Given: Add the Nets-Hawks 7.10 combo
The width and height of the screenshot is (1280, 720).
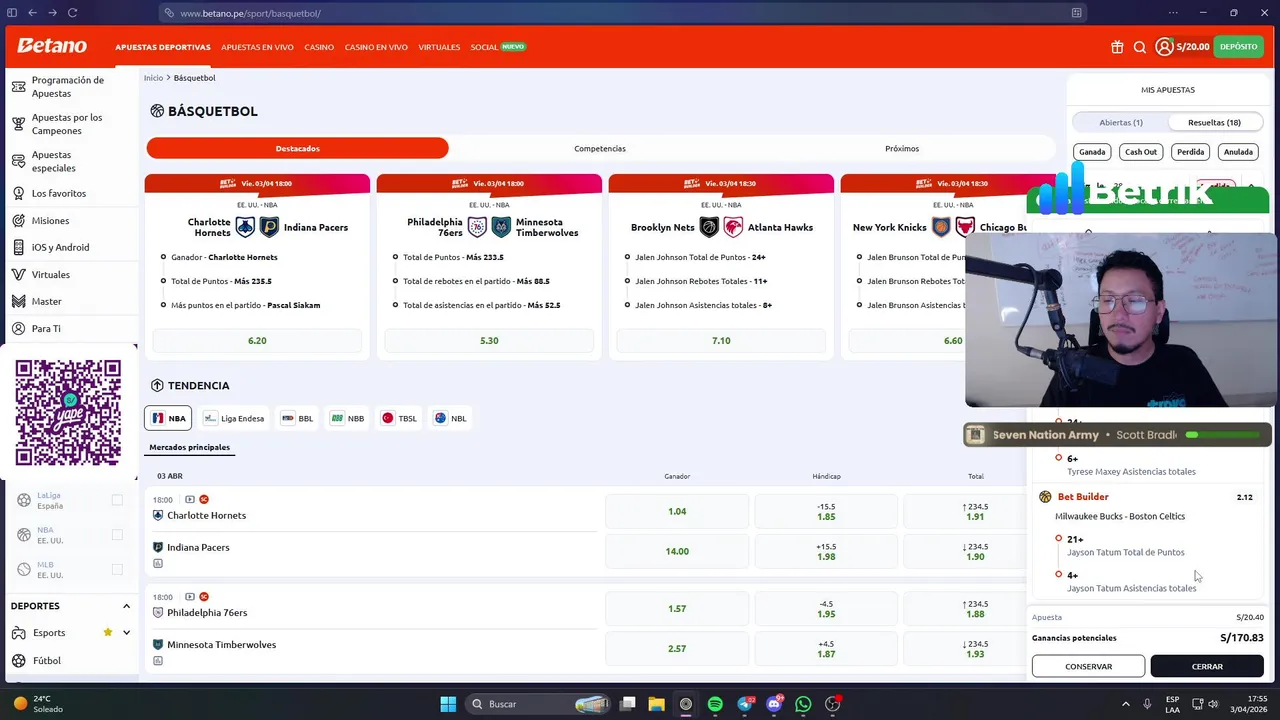Looking at the screenshot, I should tap(721, 340).
